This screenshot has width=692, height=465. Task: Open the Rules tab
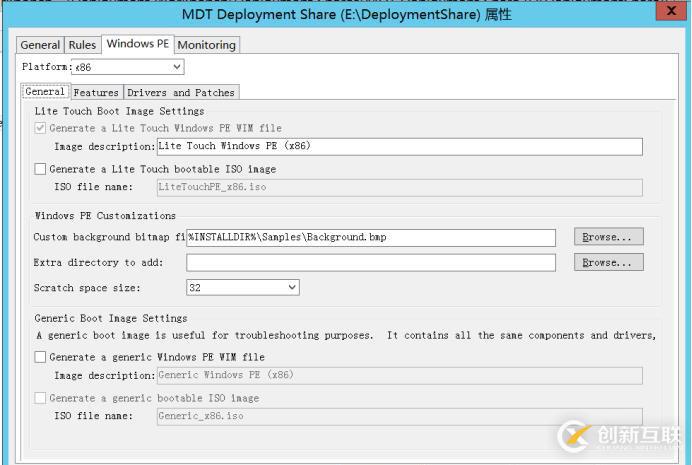click(x=82, y=45)
